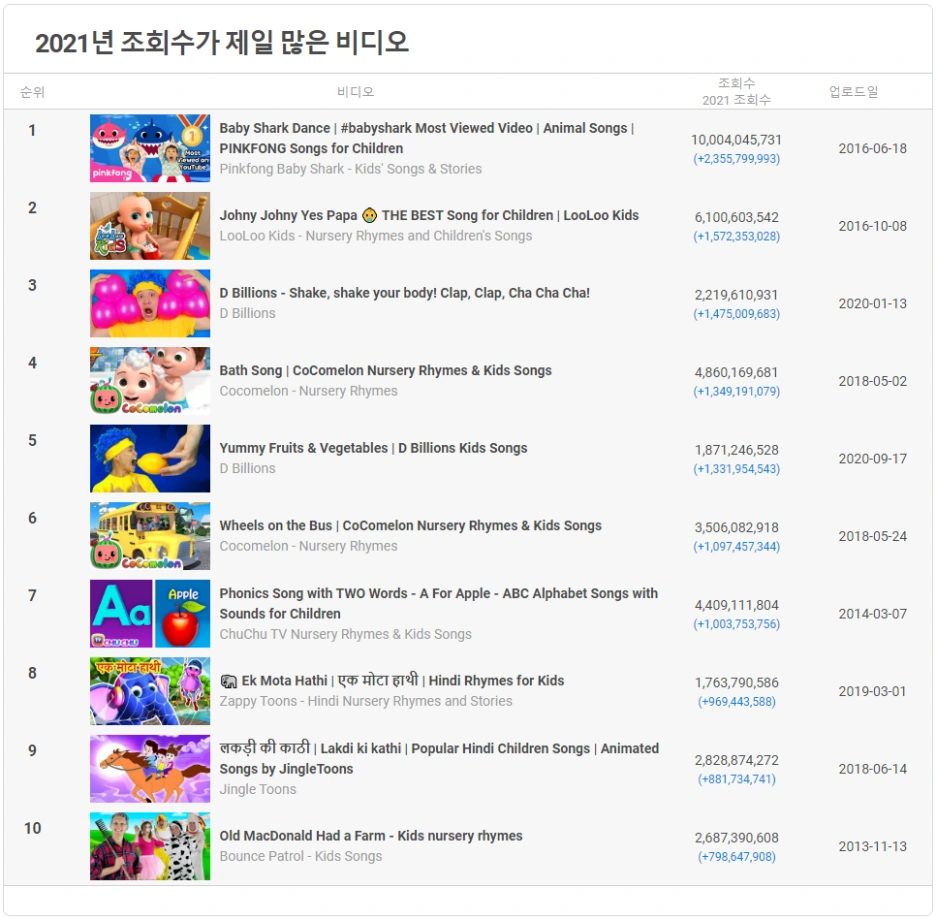
Task: Select view count 10,004,045,731
Action: [x=736, y=140]
